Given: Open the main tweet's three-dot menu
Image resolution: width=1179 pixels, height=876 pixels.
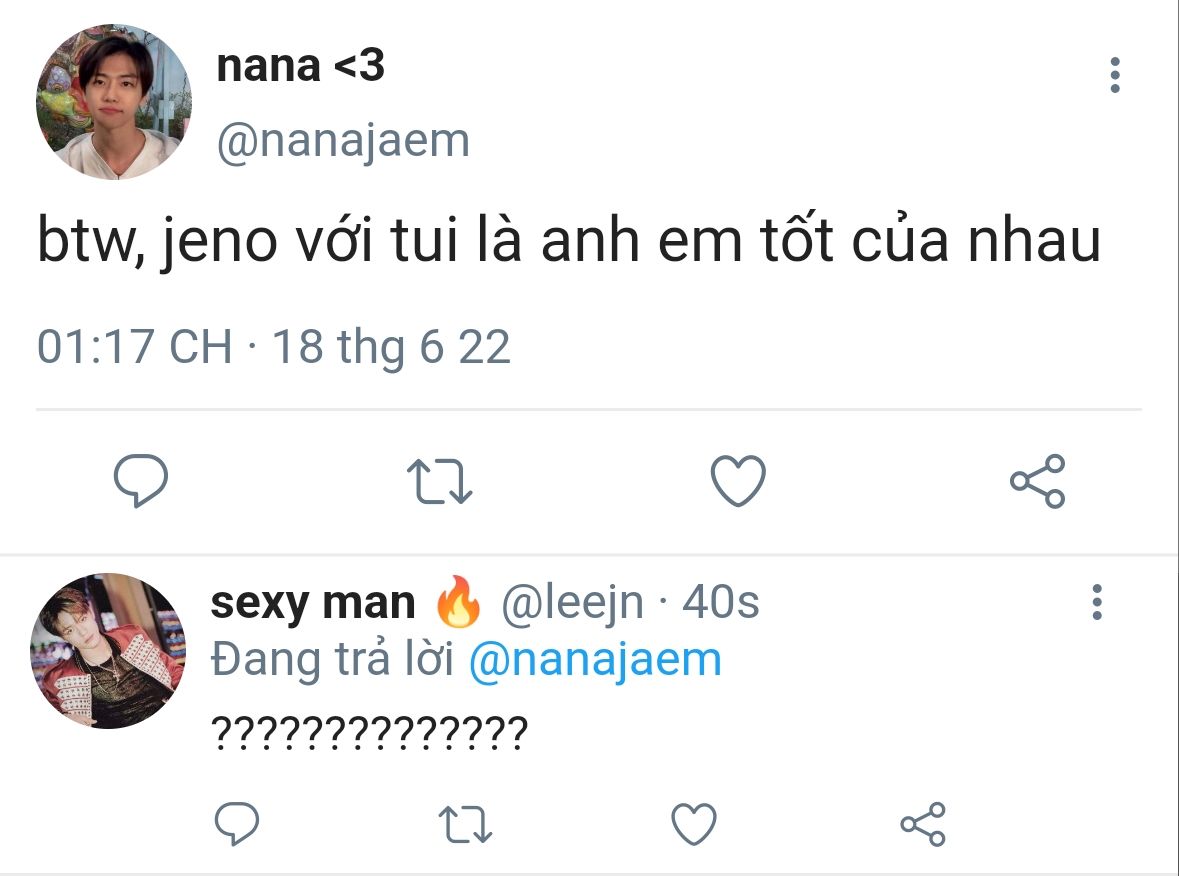Looking at the screenshot, I should pos(1115,76).
